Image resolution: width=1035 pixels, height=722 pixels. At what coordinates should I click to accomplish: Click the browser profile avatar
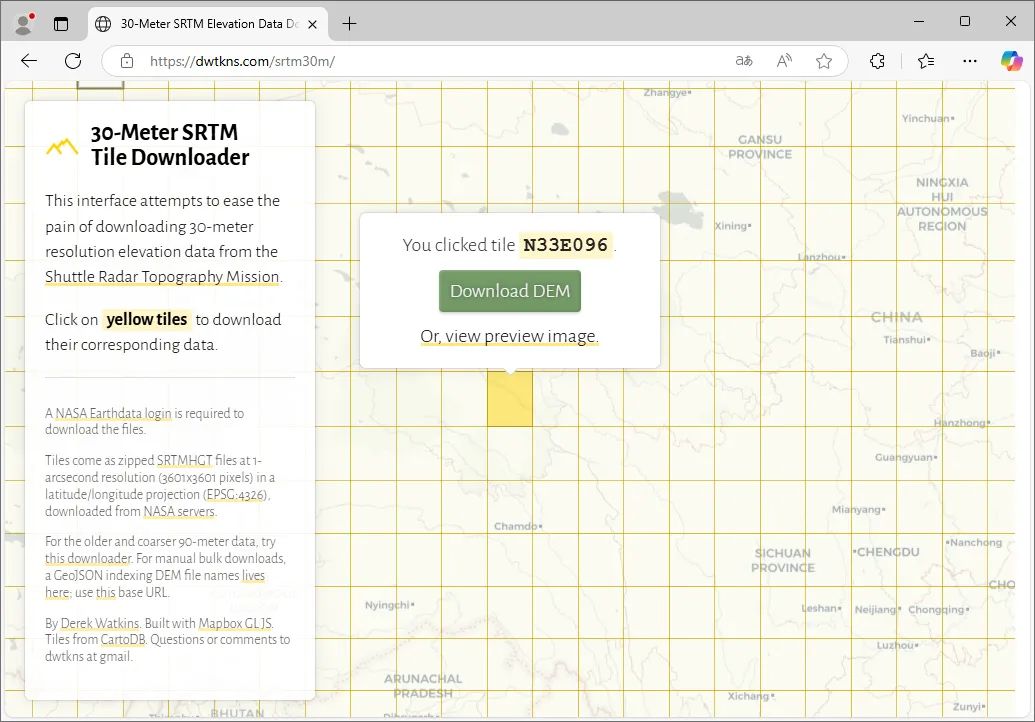point(22,22)
